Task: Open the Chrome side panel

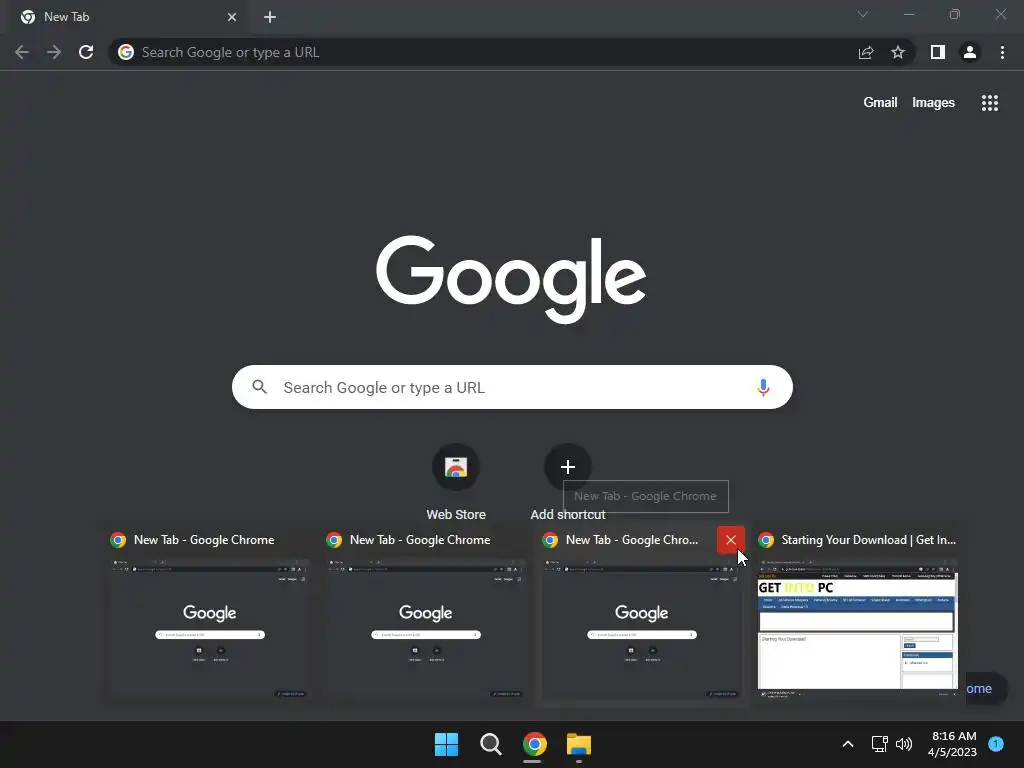Action: 938,52
